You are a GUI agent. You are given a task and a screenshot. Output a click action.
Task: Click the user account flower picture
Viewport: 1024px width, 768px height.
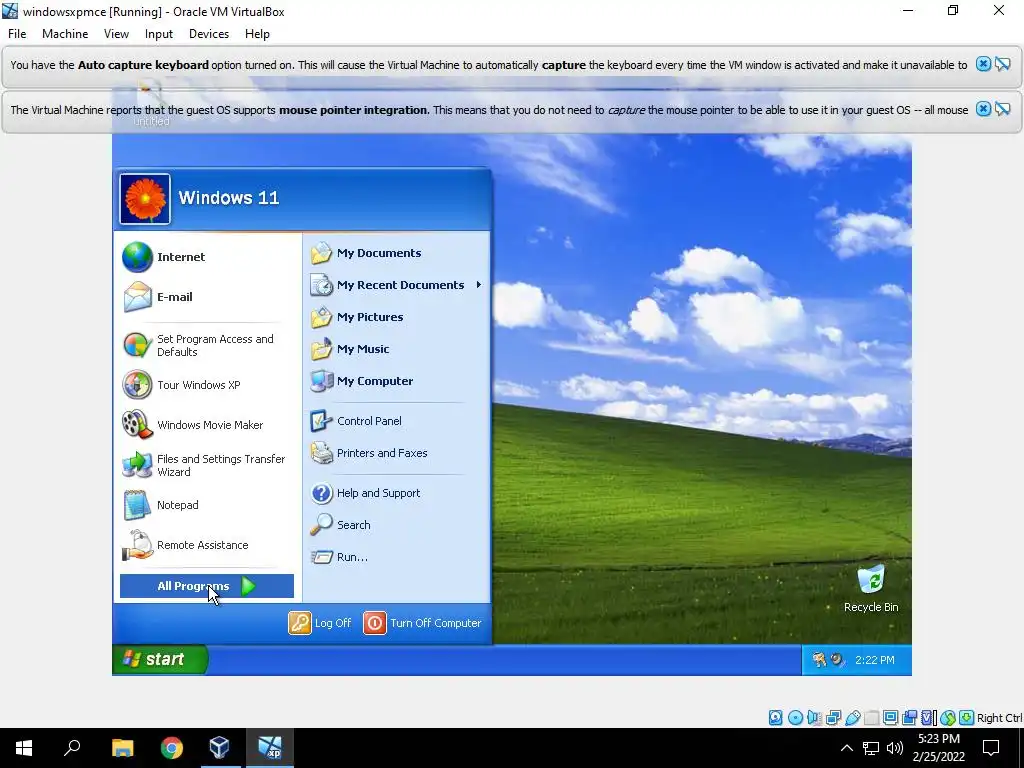click(145, 199)
